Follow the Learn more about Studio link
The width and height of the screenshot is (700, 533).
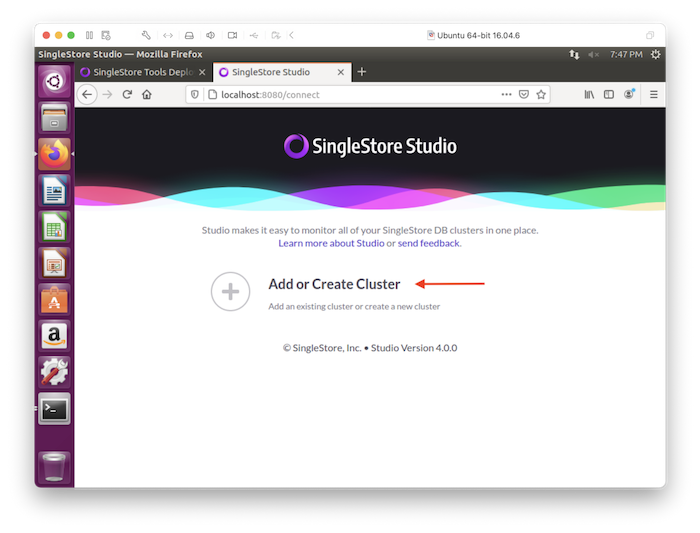[x=331, y=243]
